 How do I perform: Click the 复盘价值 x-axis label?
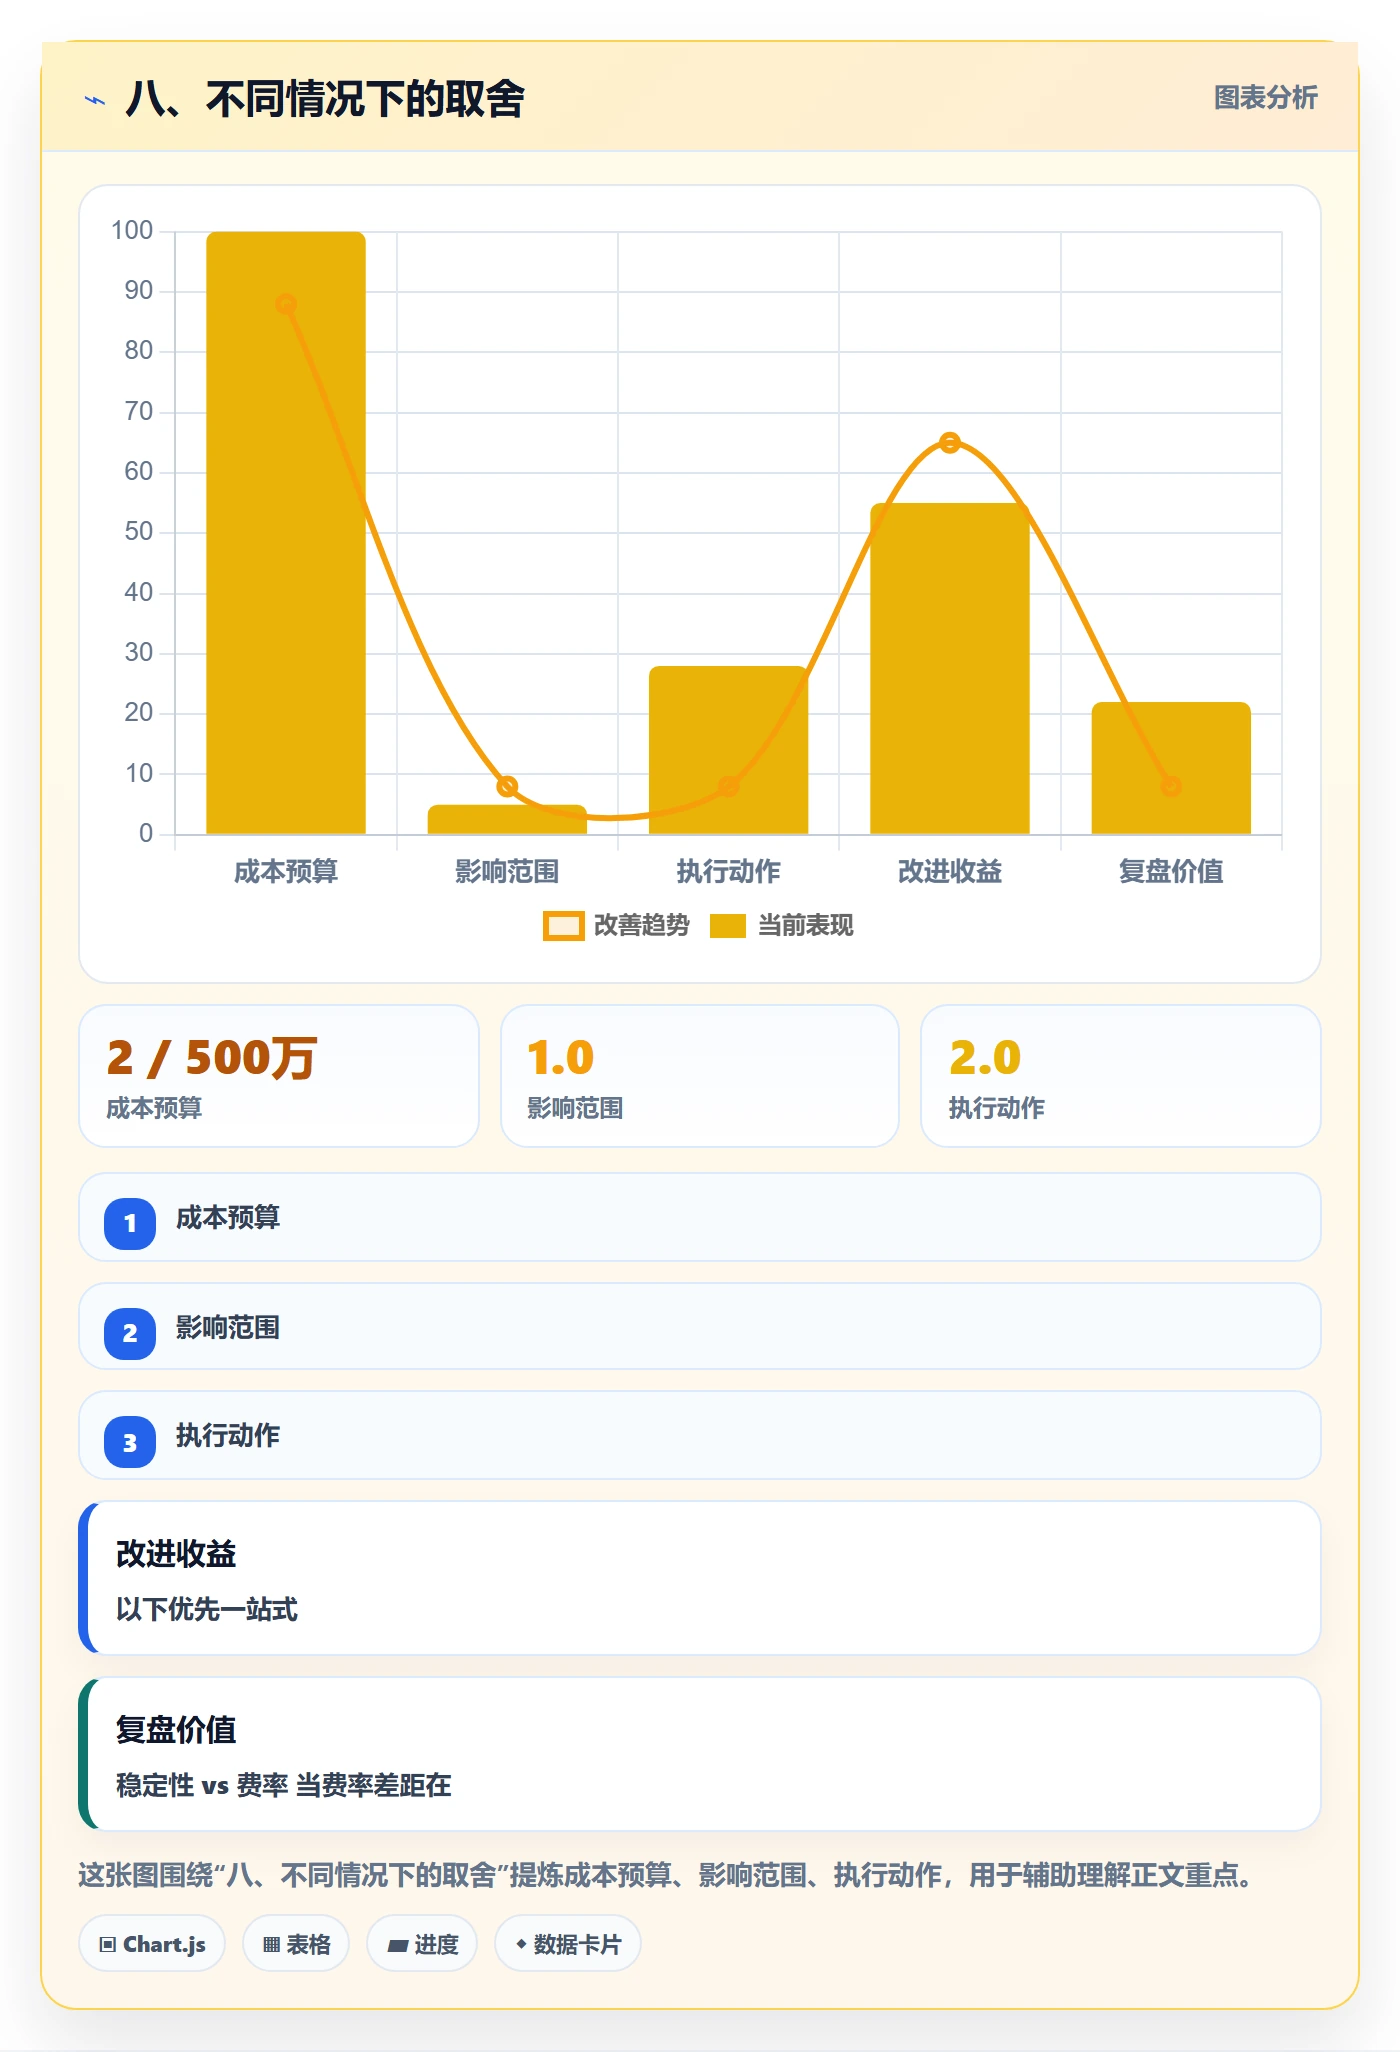click(x=1171, y=872)
